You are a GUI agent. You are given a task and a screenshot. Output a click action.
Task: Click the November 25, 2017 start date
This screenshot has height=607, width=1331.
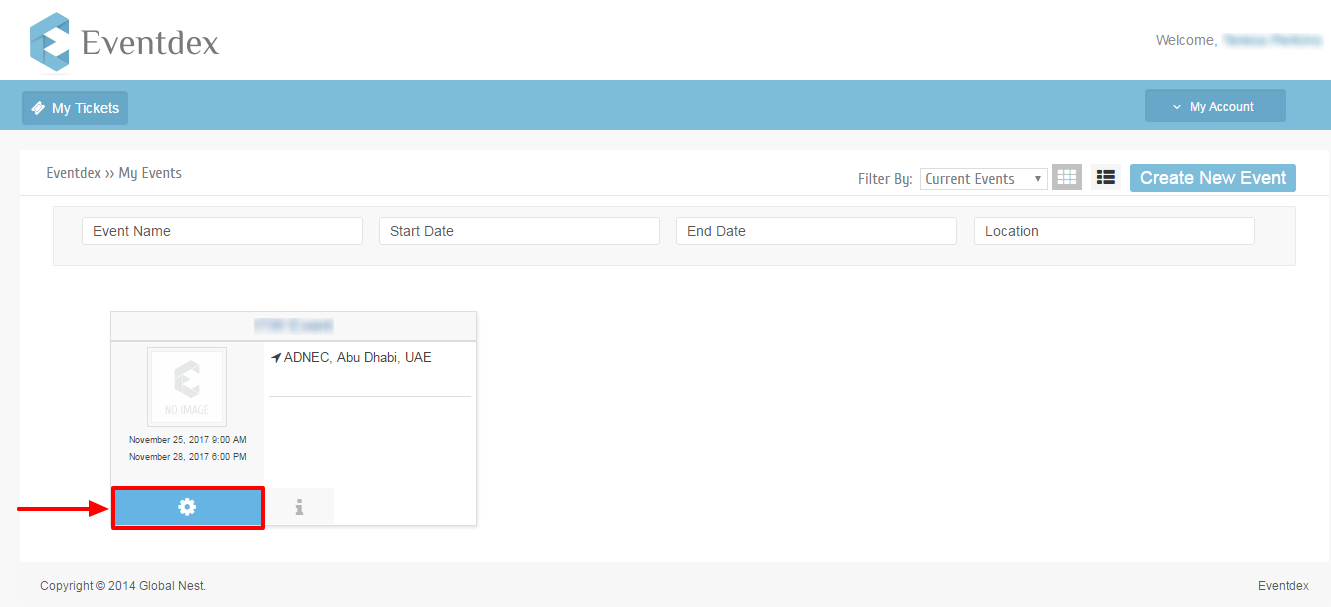tap(188, 440)
